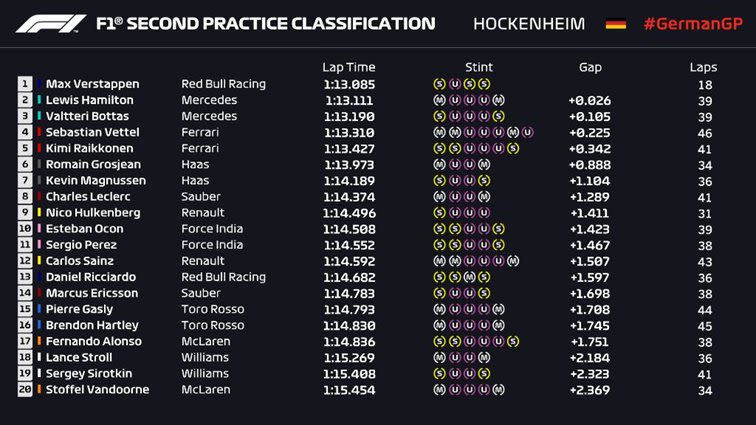756x425 pixels.
Task: Click position 20 box beside Stoffel Vandoorne
Action: pos(25,389)
